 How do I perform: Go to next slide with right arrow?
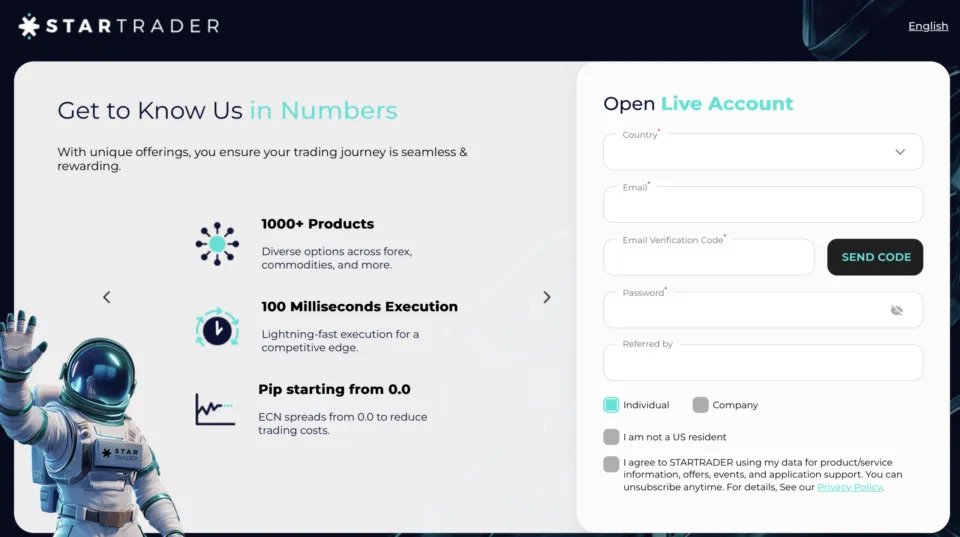coord(547,297)
